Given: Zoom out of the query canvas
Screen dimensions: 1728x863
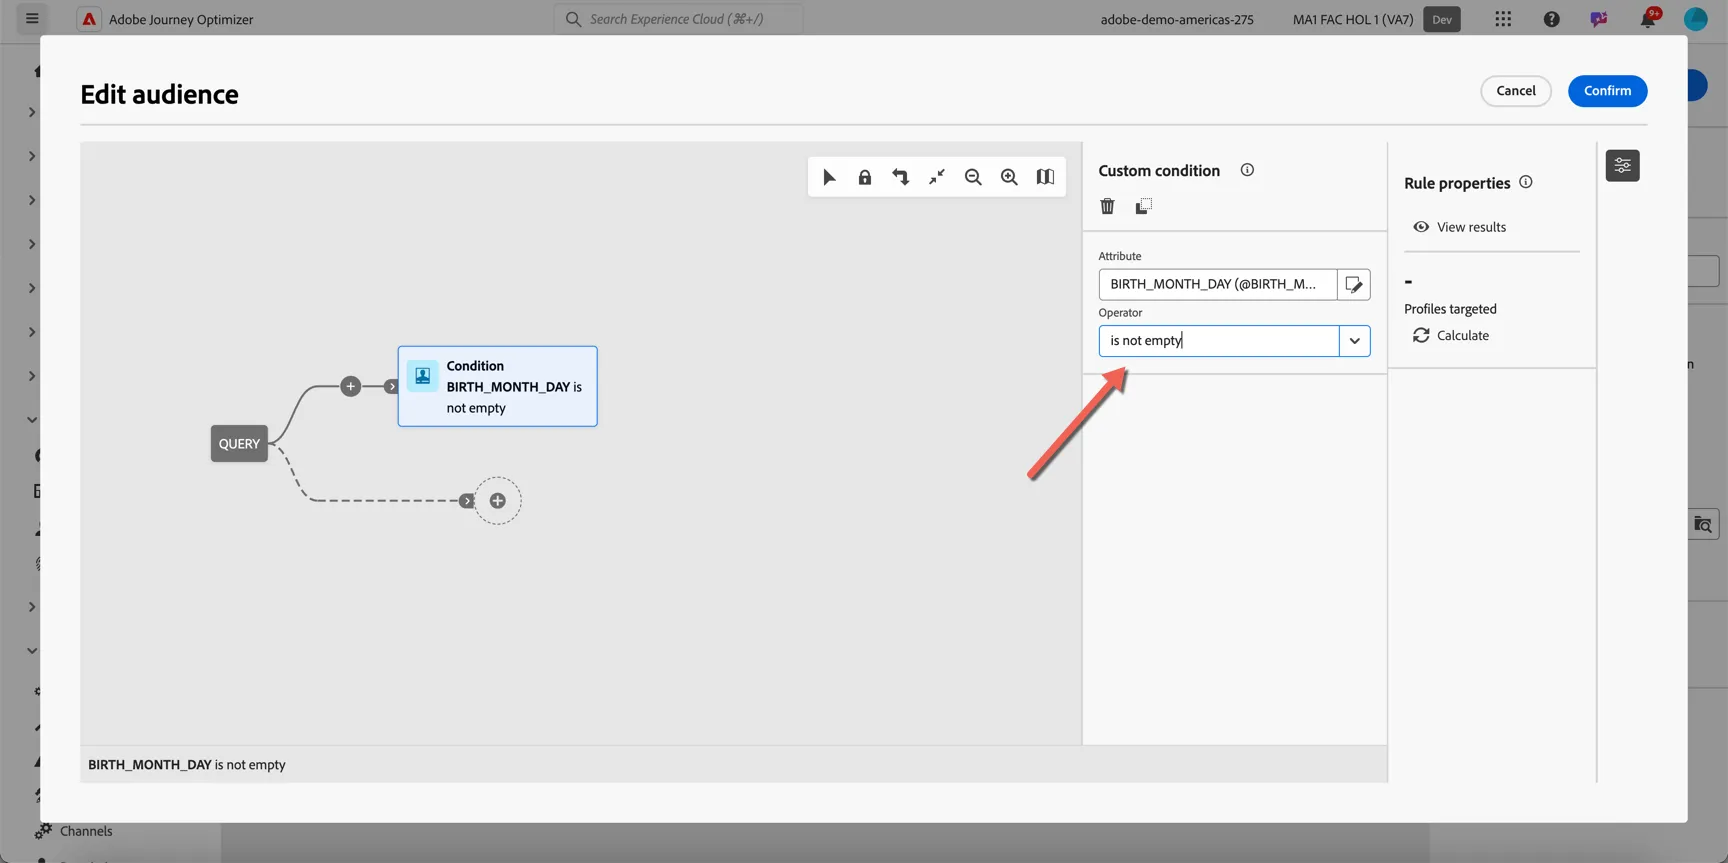Looking at the screenshot, I should (x=973, y=177).
